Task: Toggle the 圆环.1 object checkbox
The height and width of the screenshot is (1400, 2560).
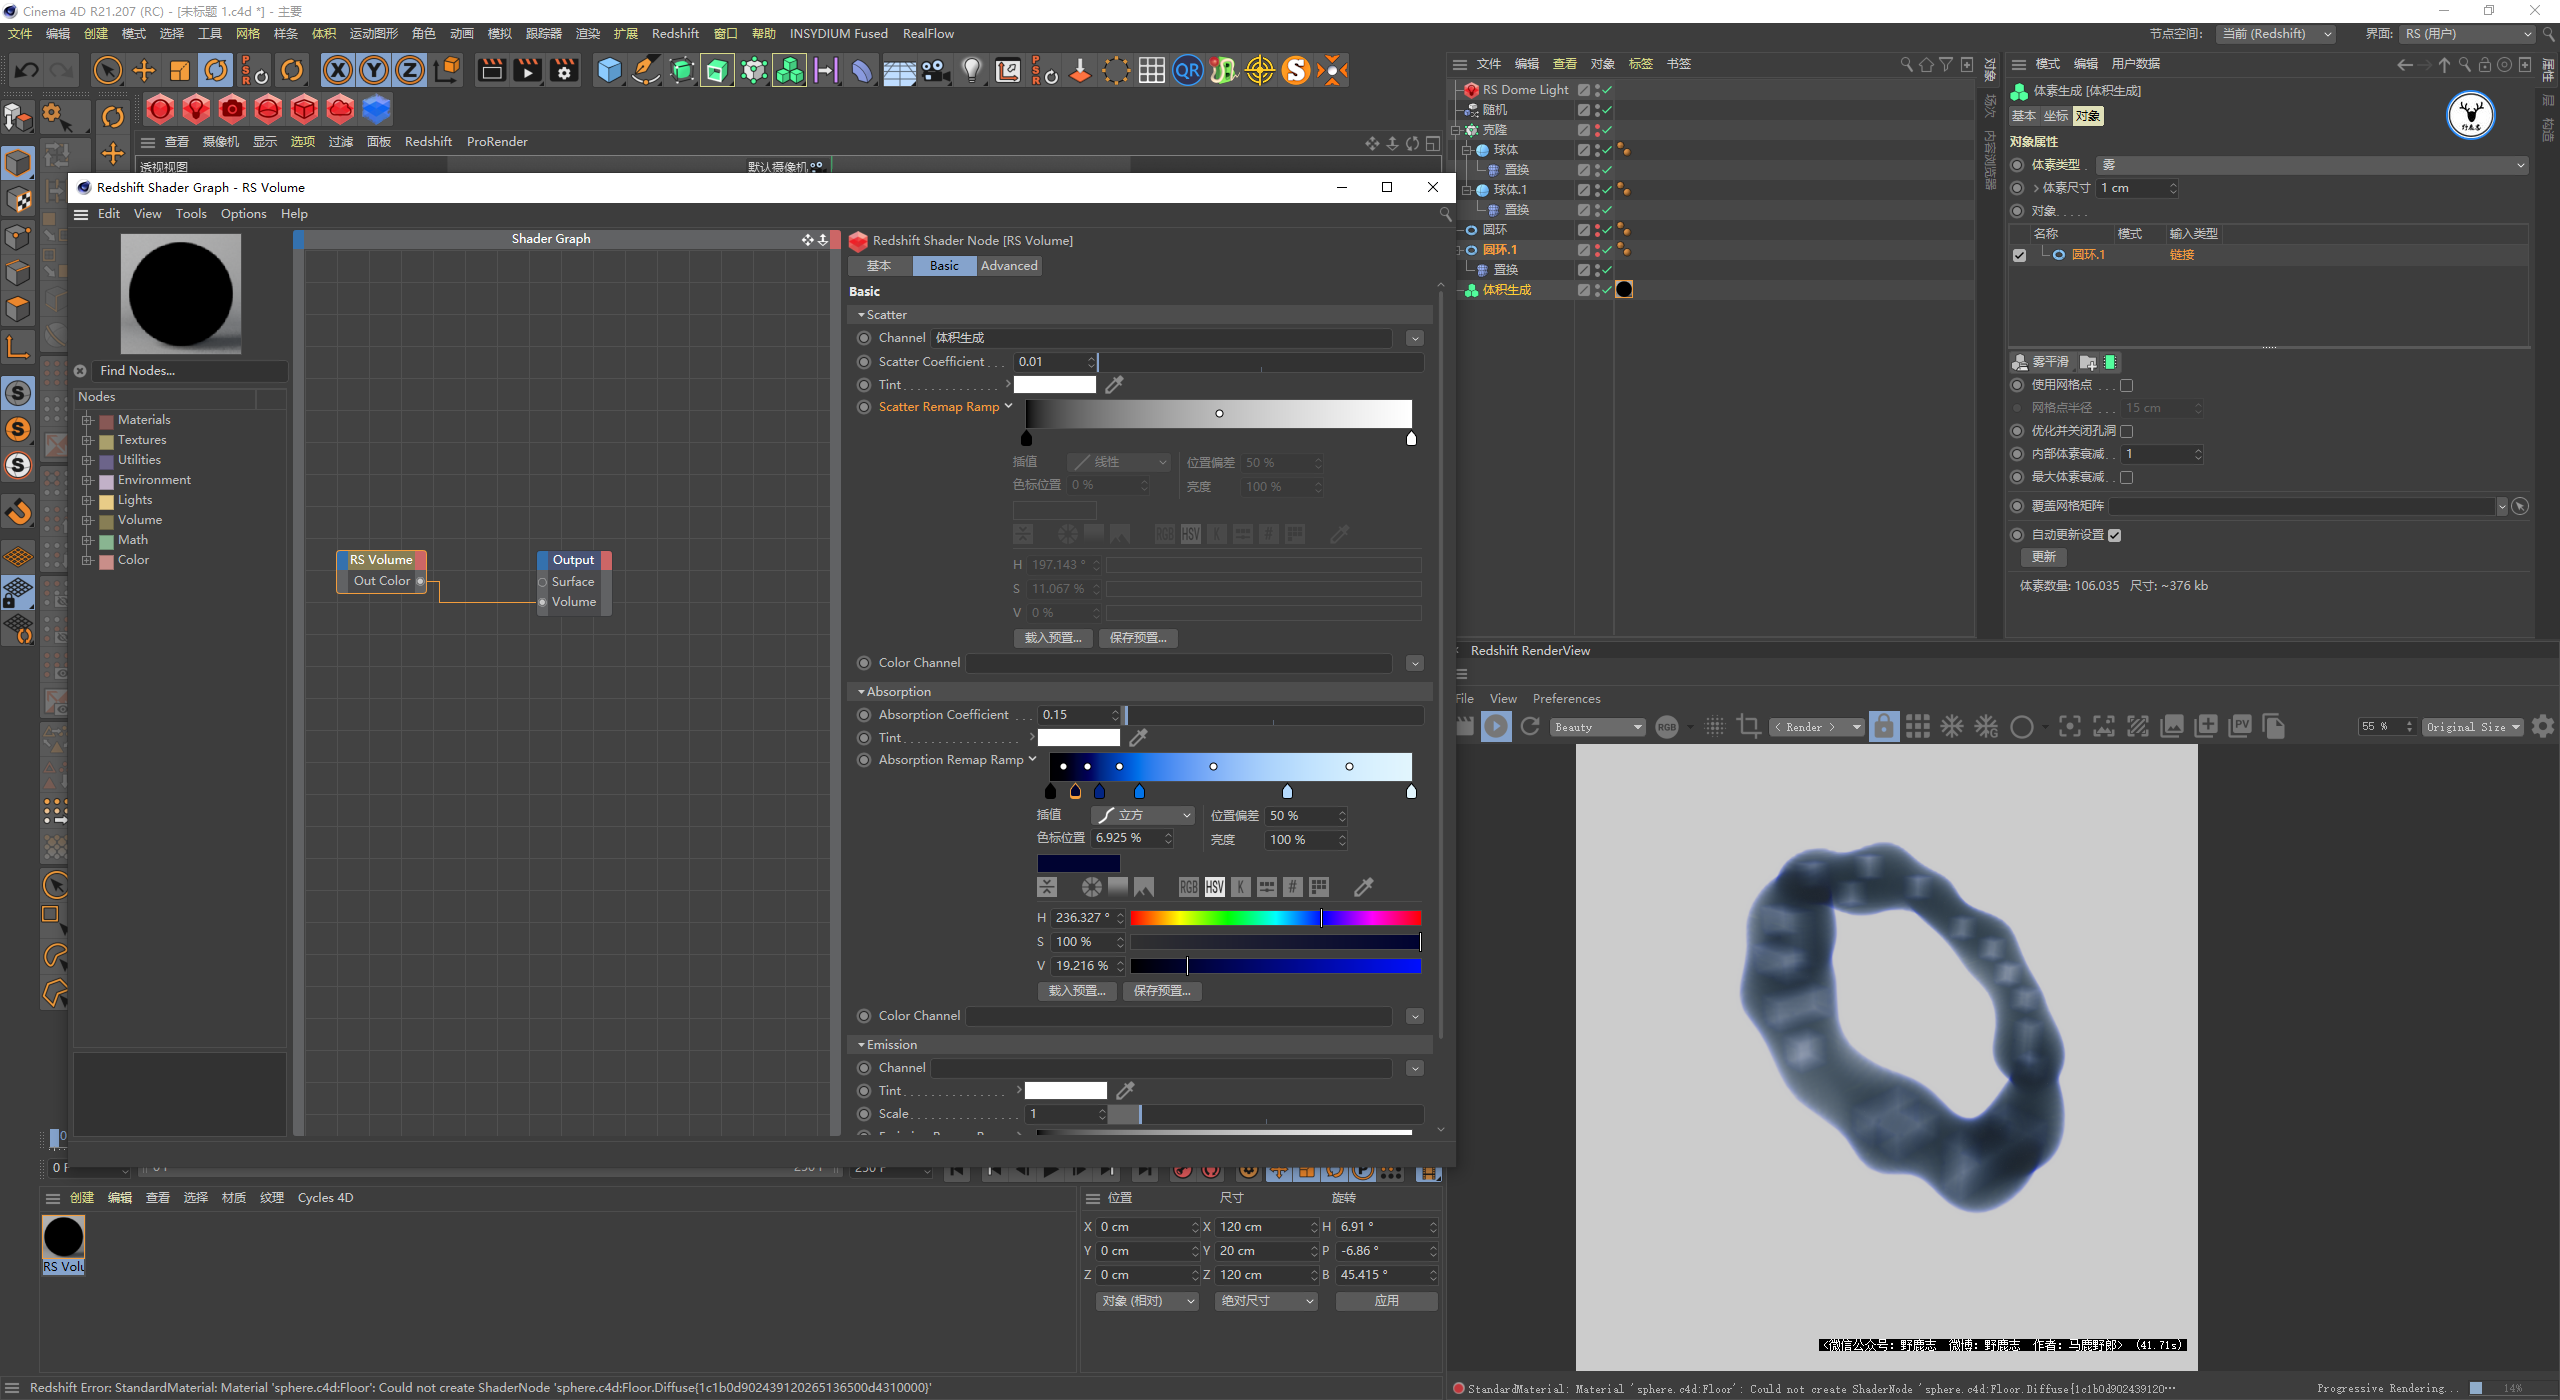Action: point(2019,255)
